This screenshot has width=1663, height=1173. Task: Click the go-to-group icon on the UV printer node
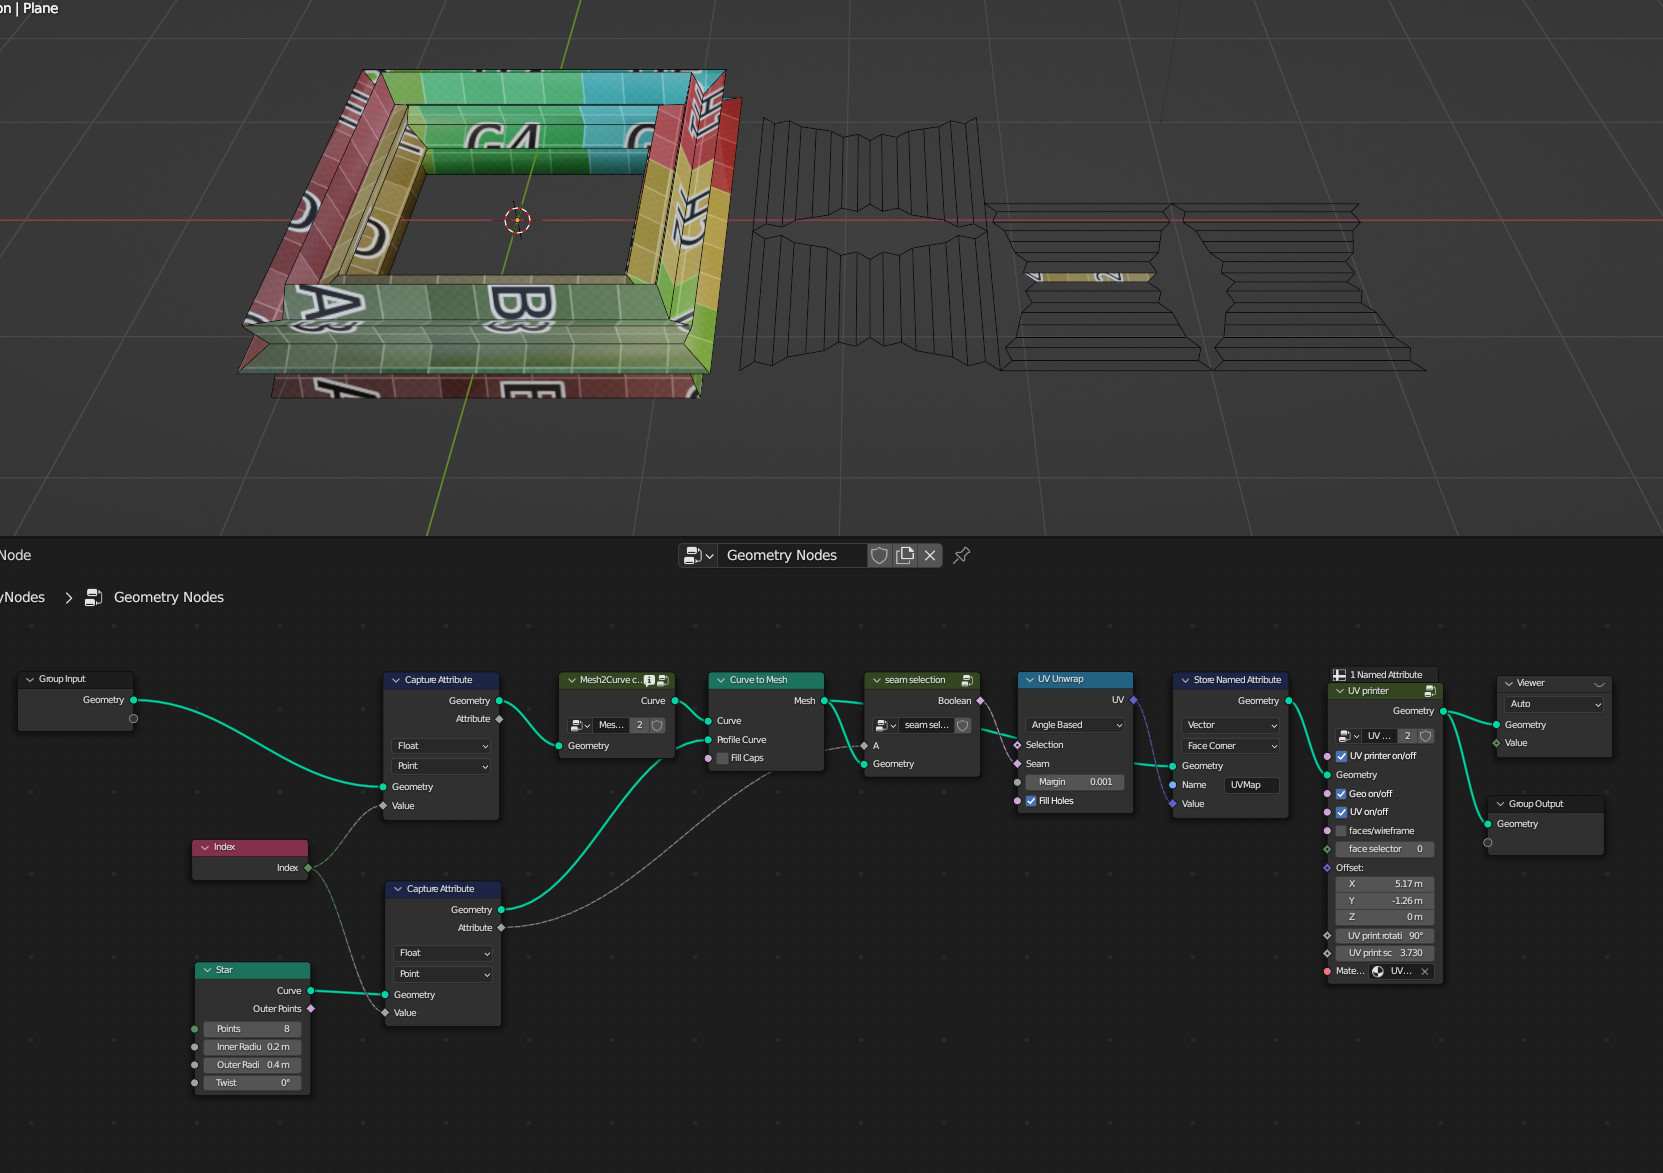(x=1430, y=690)
